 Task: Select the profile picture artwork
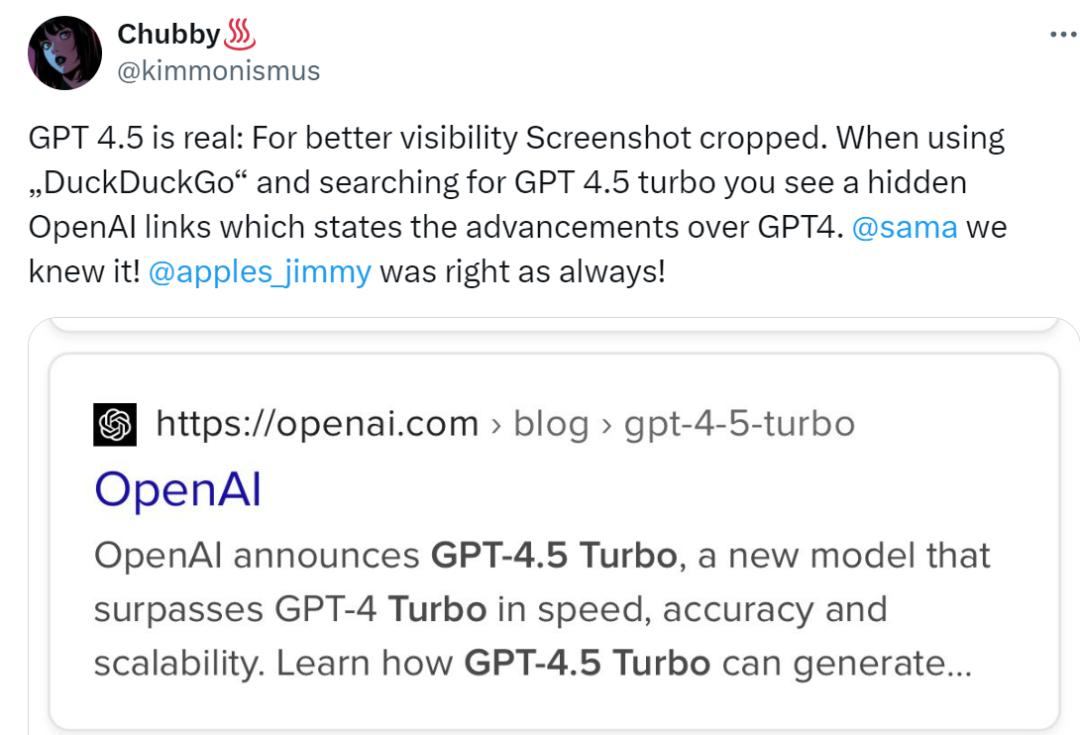click(64, 51)
